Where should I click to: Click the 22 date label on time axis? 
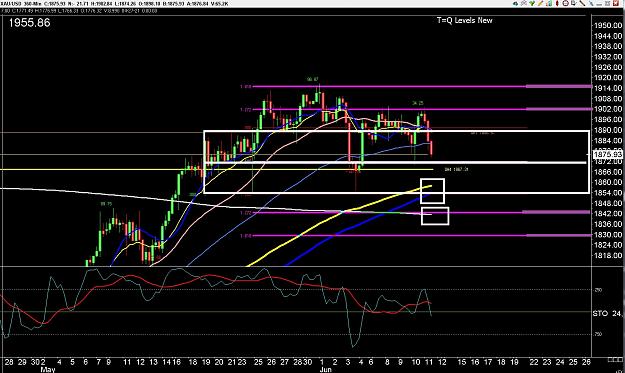(x=534, y=362)
